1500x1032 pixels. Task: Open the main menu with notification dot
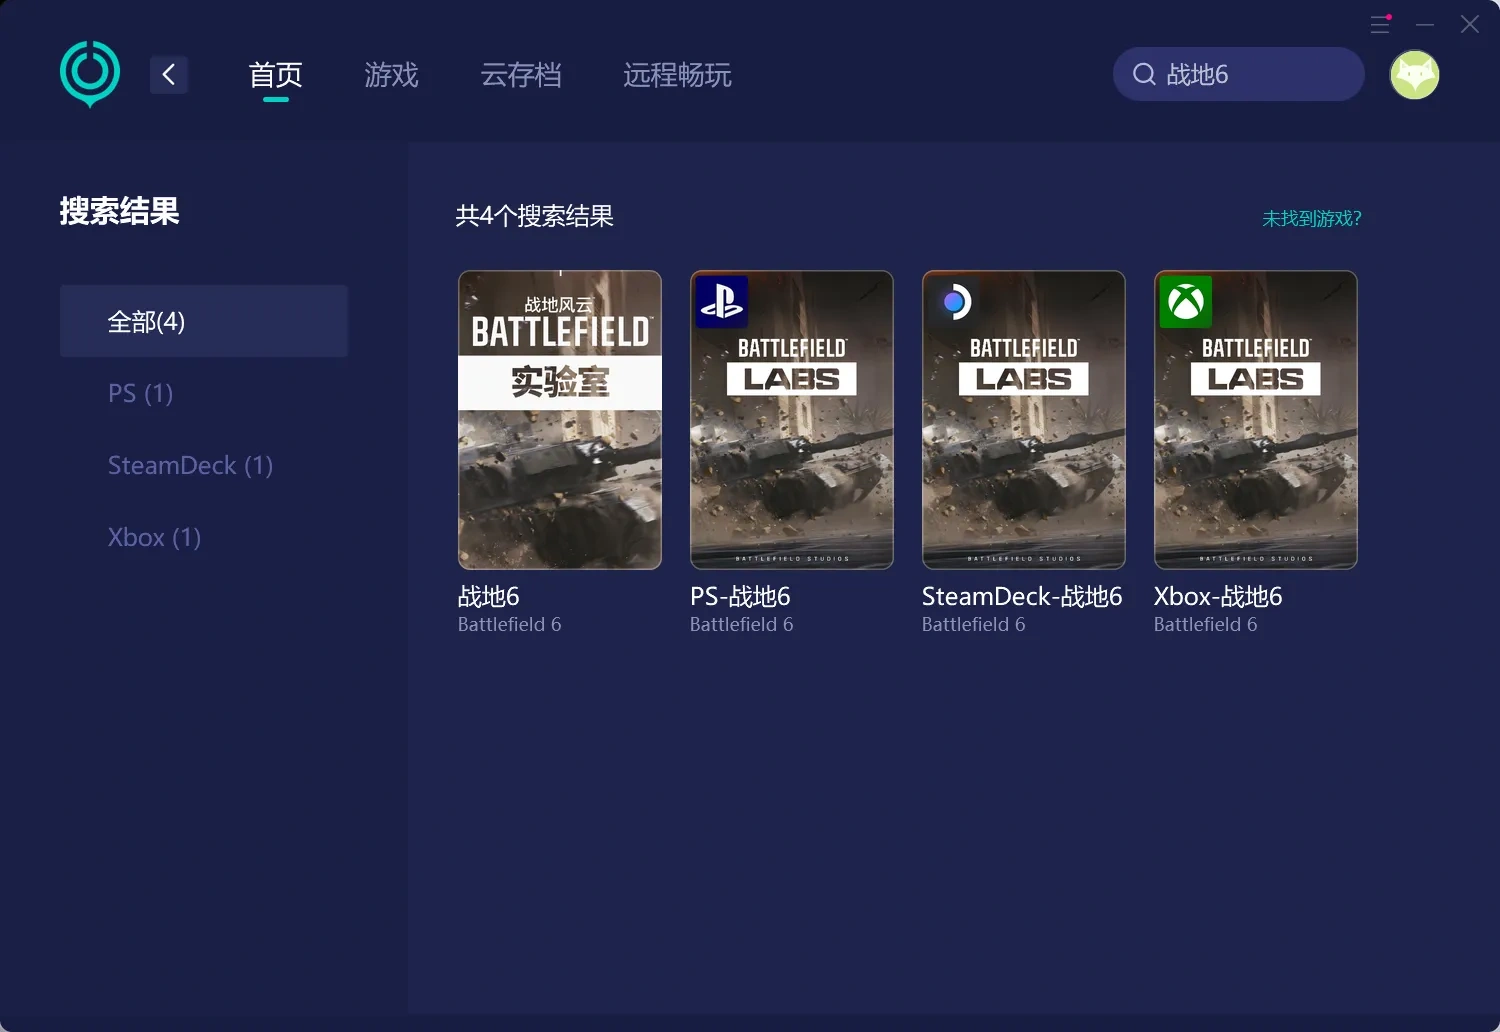(1381, 25)
